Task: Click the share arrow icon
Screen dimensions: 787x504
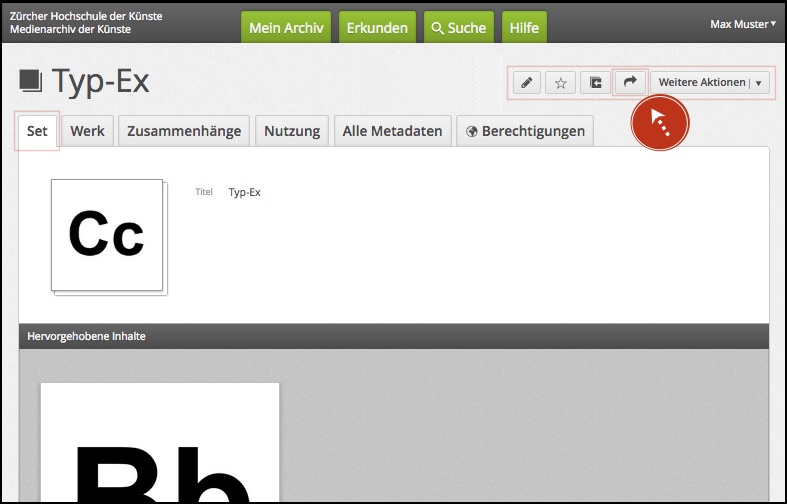Action: tap(630, 83)
